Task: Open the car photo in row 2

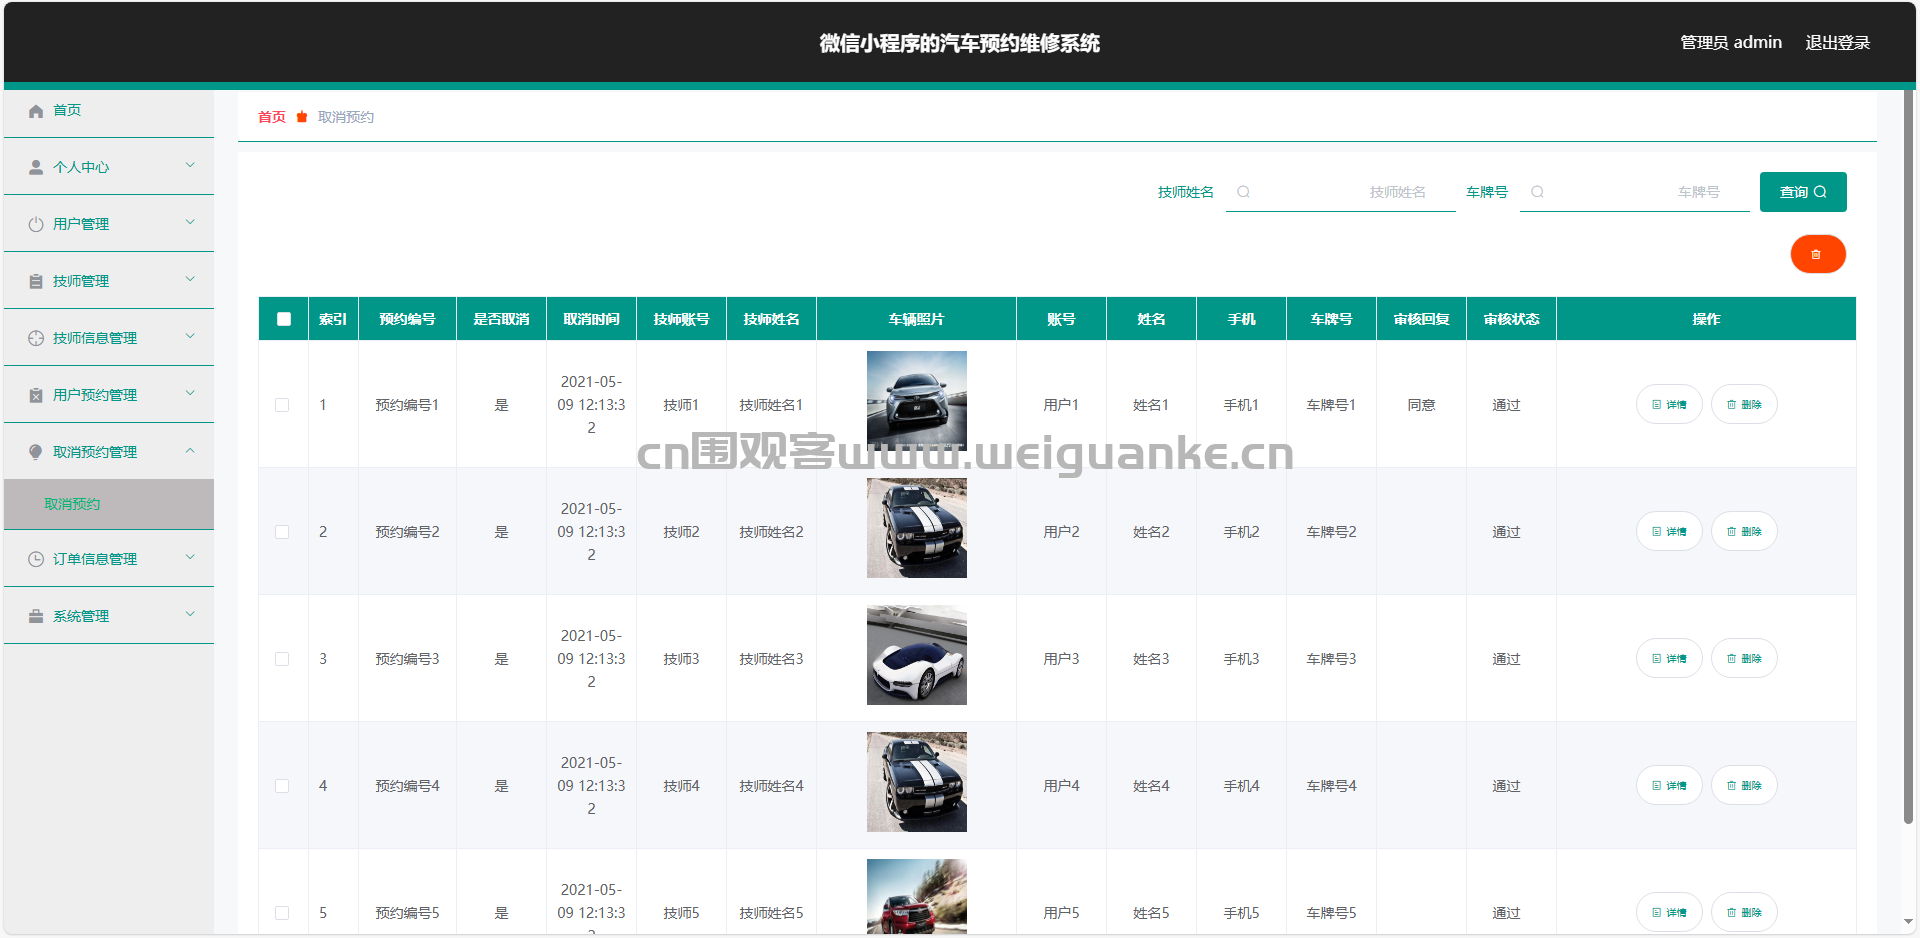Action: [917, 528]
